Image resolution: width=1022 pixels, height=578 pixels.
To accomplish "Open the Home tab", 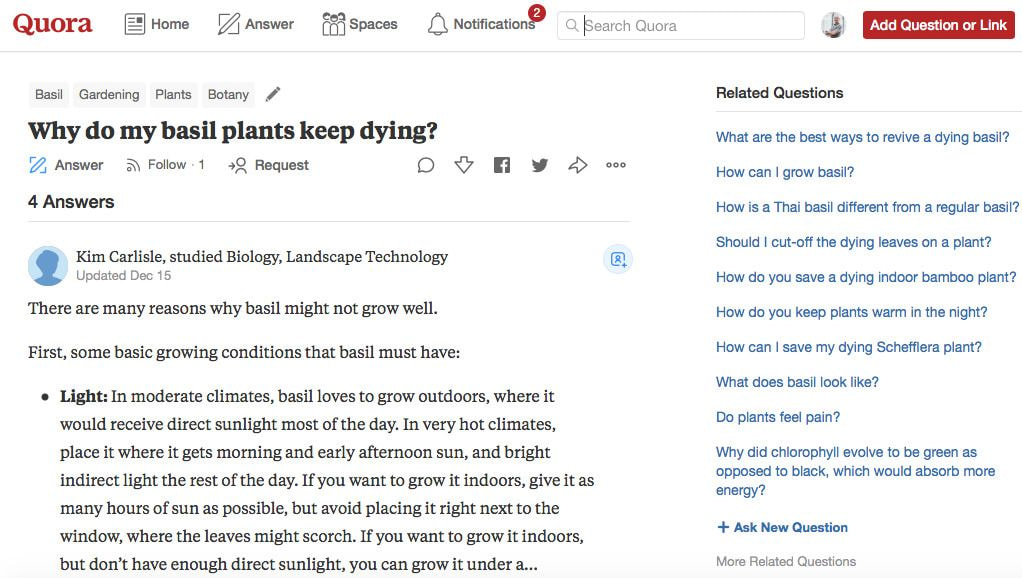I will click(x=156, y=24).
